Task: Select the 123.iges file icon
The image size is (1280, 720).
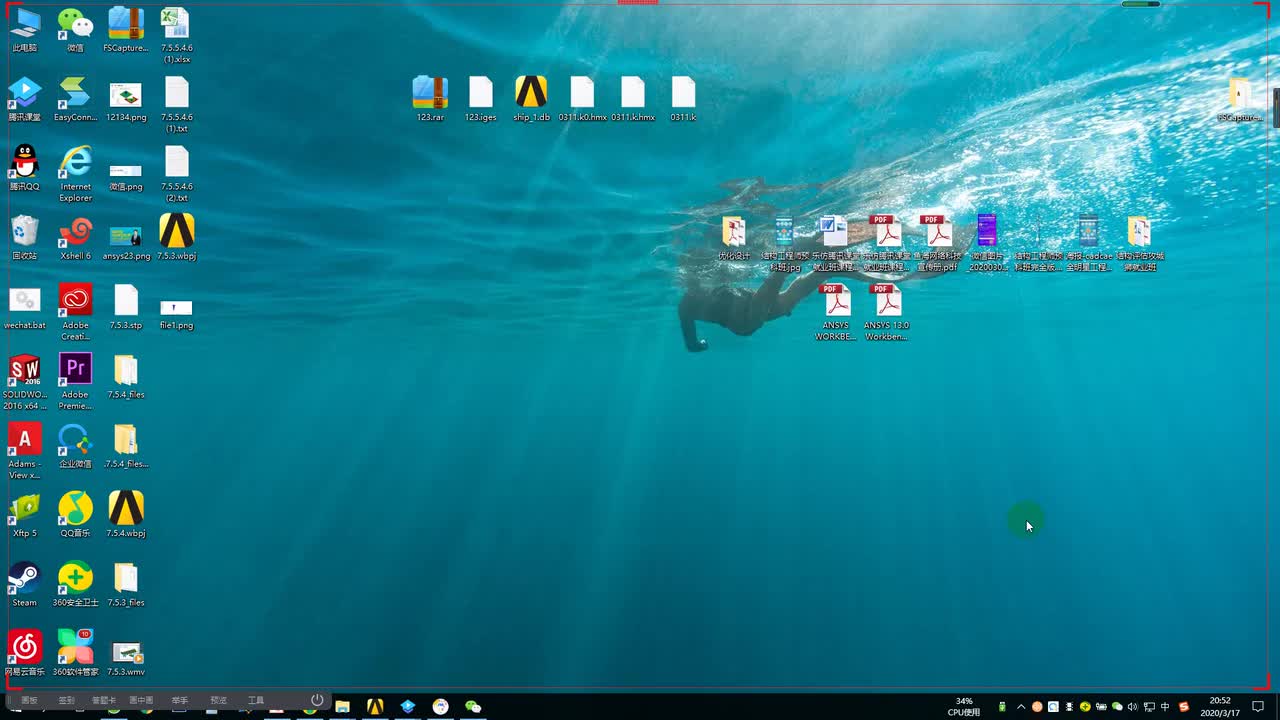Action: [x=481, y=98]
